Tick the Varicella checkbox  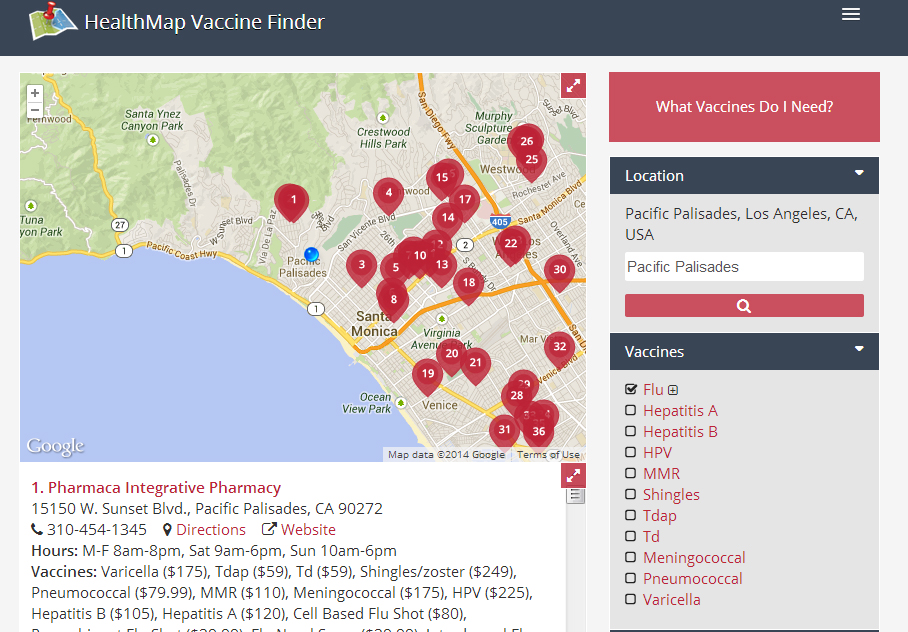pyautogui.click(x=631, y=599)
